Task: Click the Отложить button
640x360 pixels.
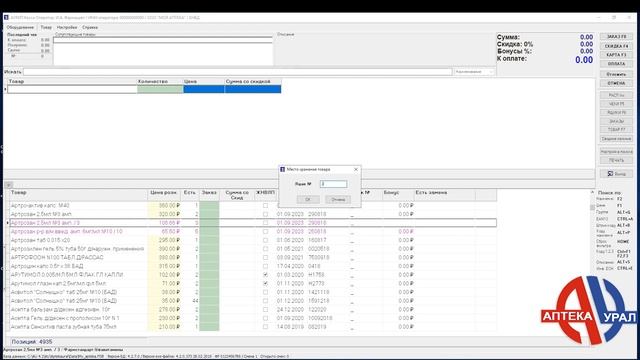Action: (616, 74)
